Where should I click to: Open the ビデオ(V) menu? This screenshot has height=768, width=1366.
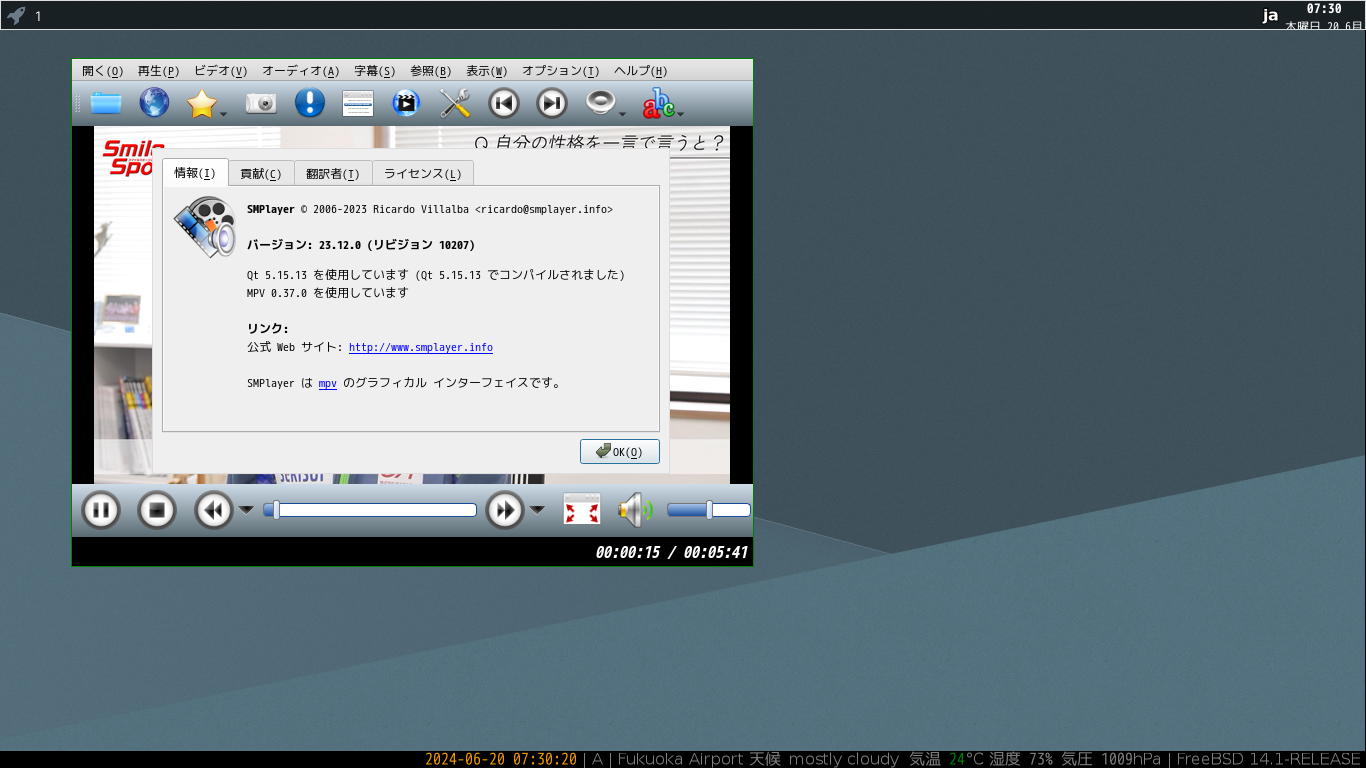[220, 71]
